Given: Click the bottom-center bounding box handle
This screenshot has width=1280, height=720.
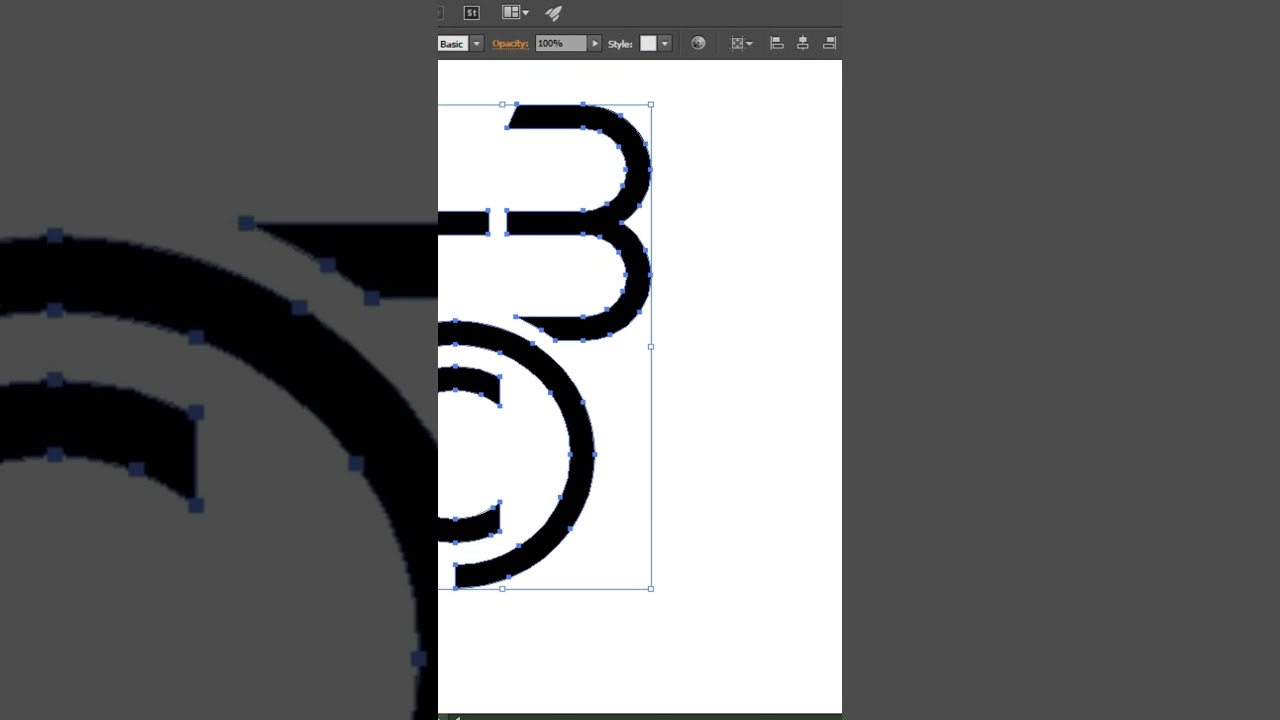Looking at the screenshot, I should pyautogui.click(x=502, y=589).
